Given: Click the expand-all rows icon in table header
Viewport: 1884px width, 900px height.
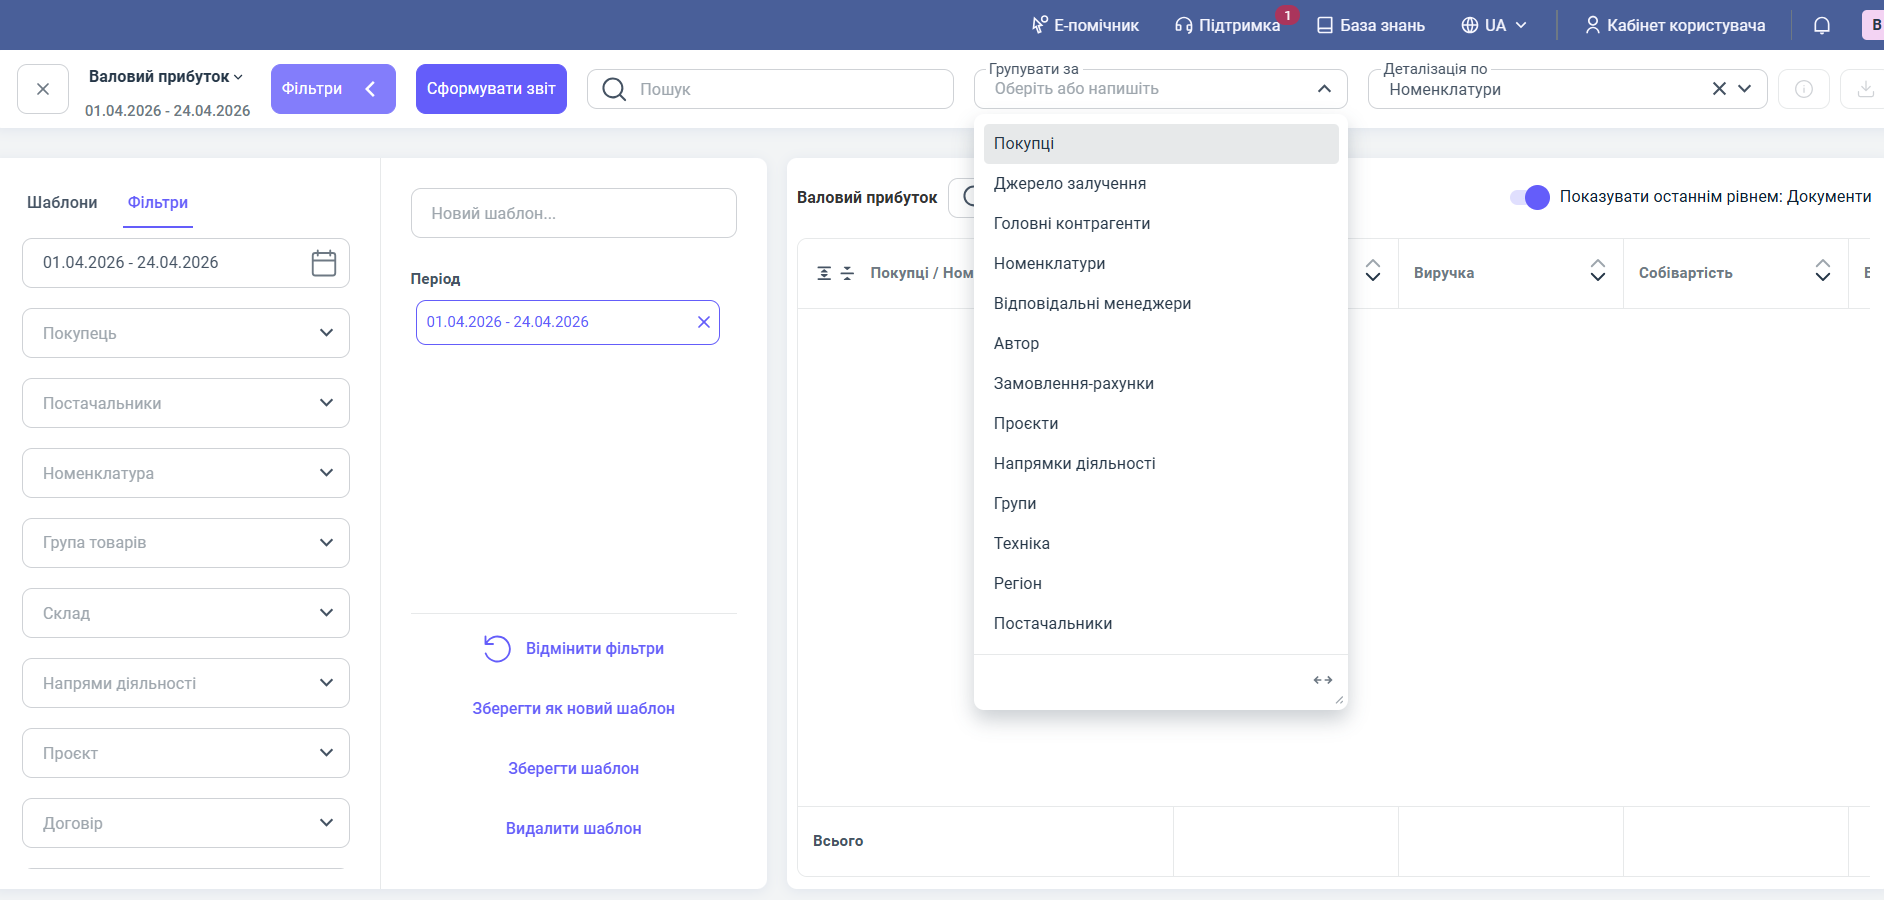Looking at the screenshot, I should click(x=824, y=273).
